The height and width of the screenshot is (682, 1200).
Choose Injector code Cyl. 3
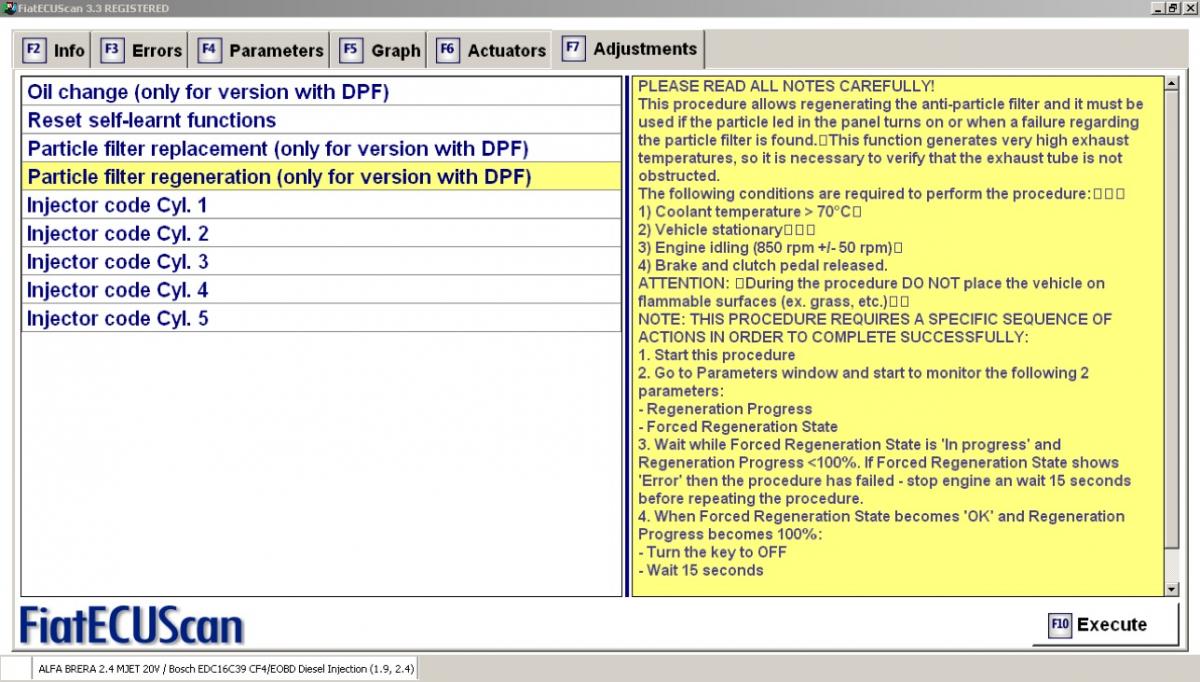pos(321,262)
